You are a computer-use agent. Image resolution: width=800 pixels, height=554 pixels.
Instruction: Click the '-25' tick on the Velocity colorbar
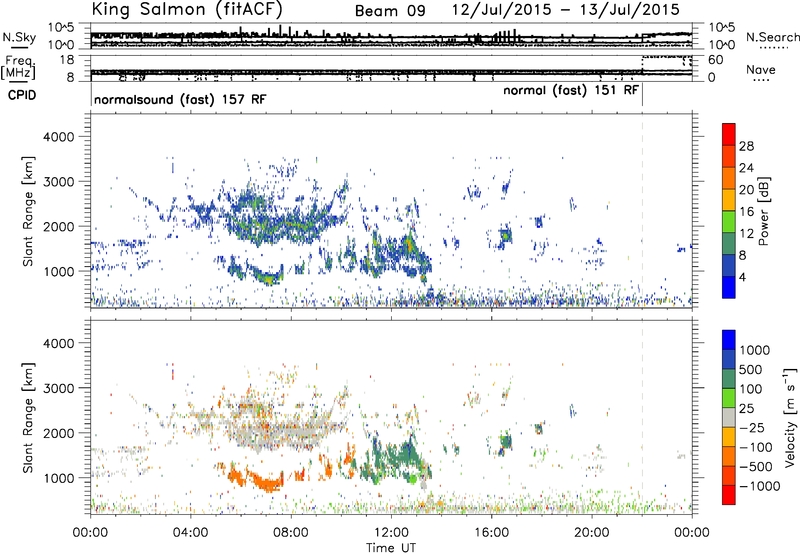tap(754, 428)
